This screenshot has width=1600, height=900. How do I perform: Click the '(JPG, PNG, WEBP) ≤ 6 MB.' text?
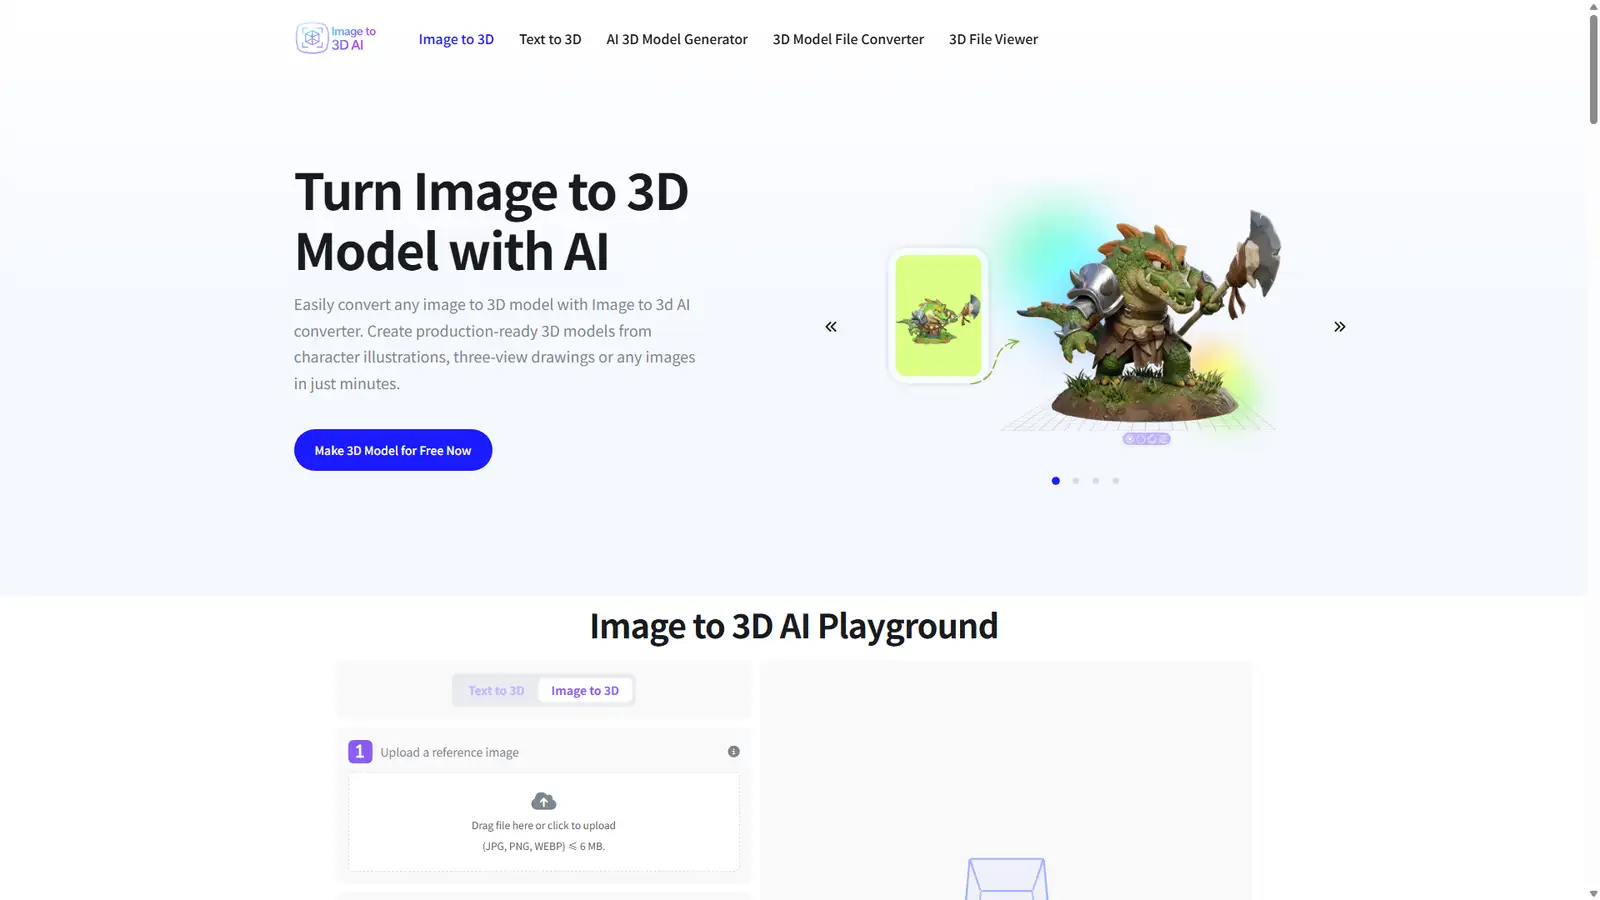[x=544, y=846]
